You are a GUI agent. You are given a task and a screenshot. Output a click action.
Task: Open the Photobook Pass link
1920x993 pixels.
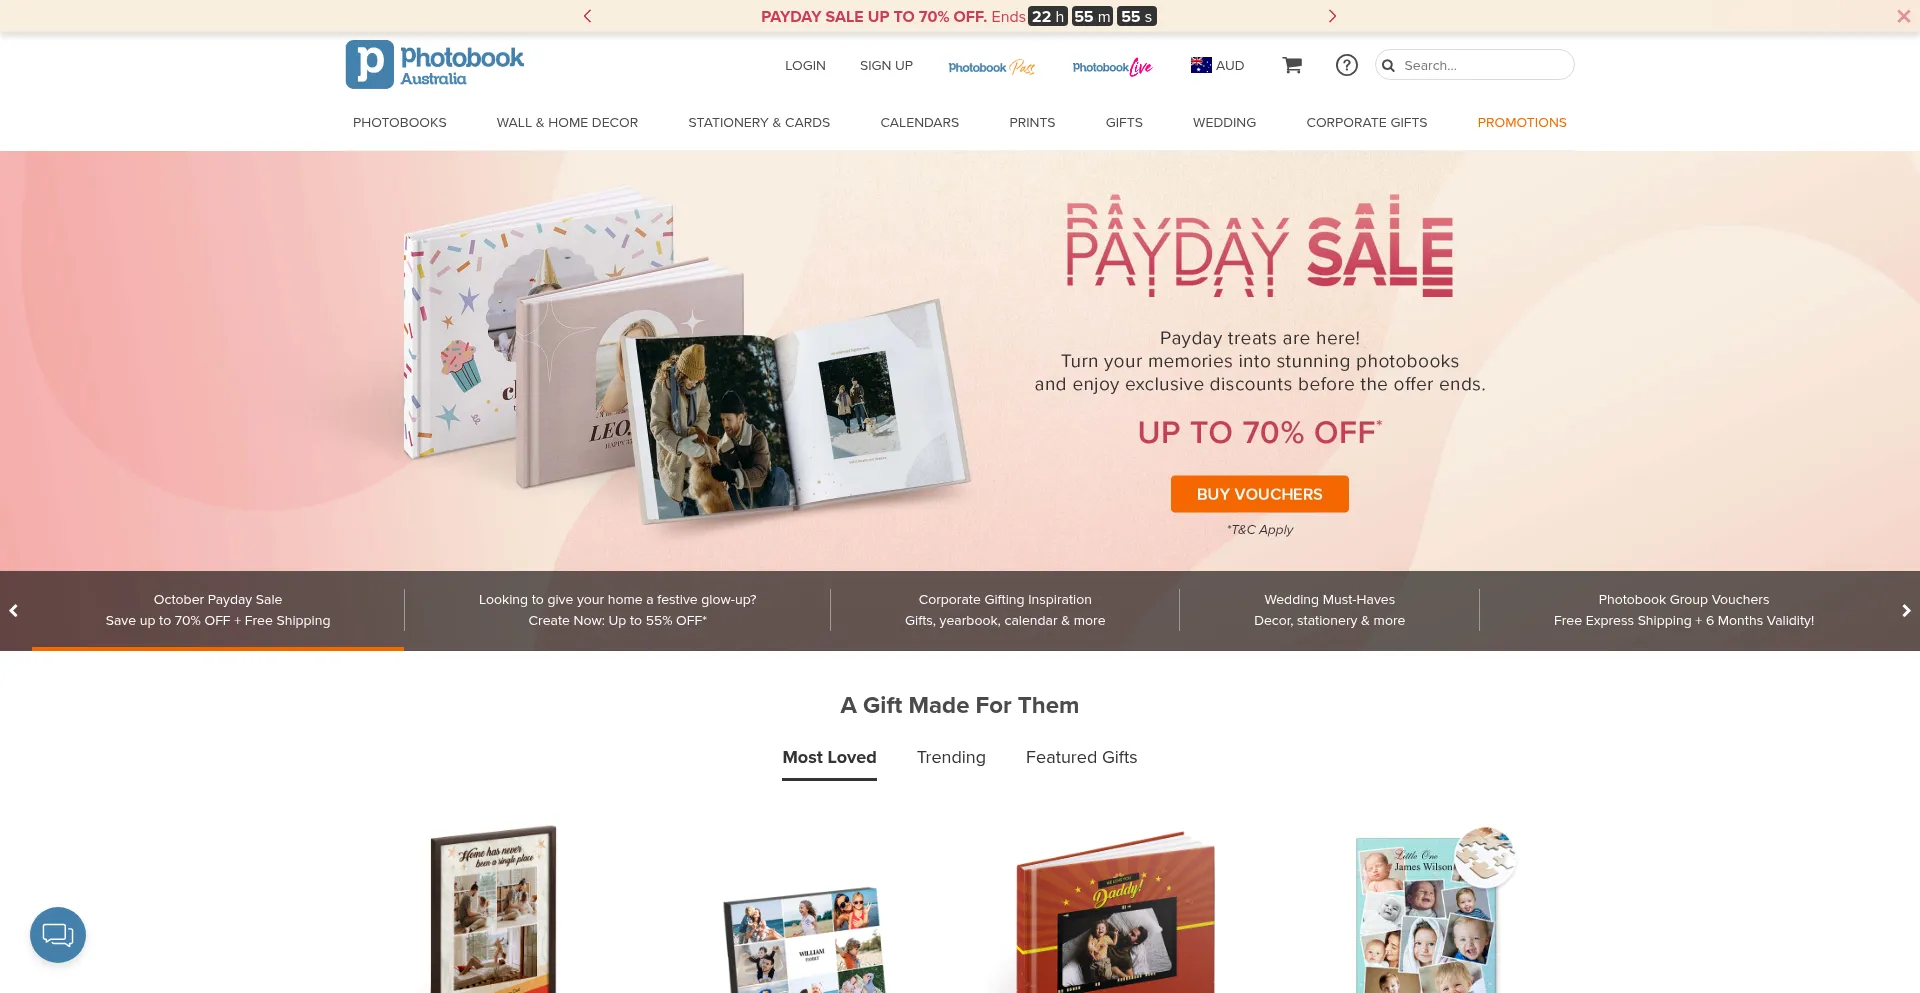click(x=991, y=67)
